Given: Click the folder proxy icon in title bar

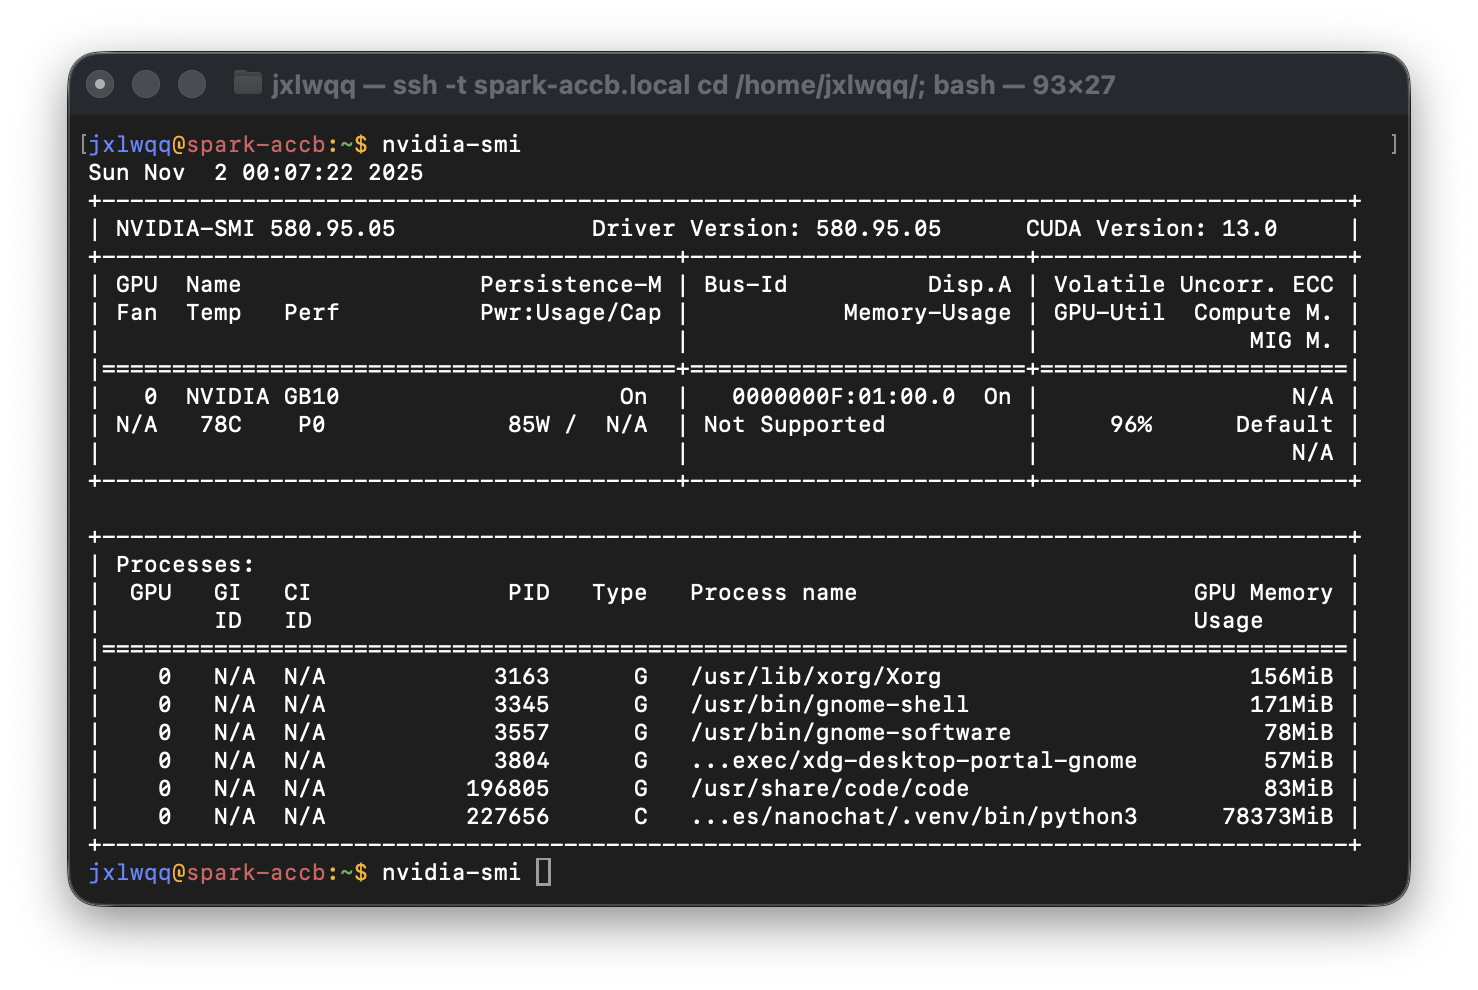Looking at the screenshot, I should tap(247, 83).
